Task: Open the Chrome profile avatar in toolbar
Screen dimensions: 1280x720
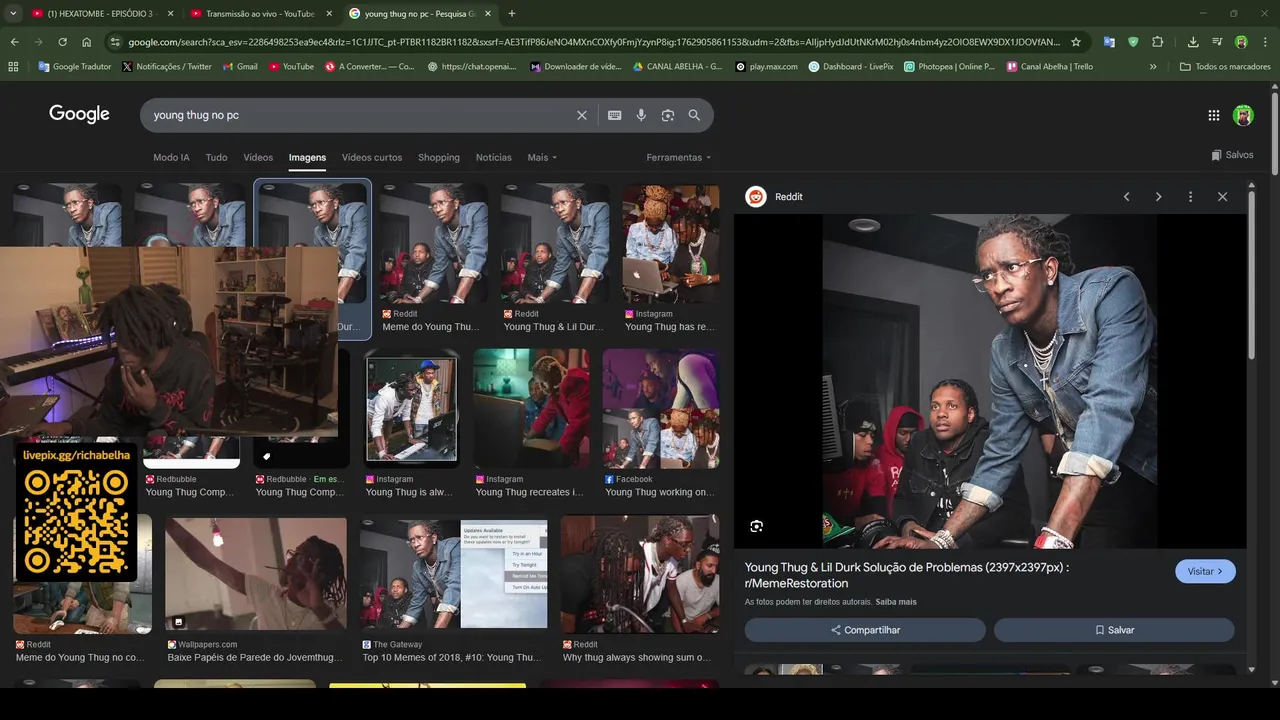Action: tap(1241, 42)
